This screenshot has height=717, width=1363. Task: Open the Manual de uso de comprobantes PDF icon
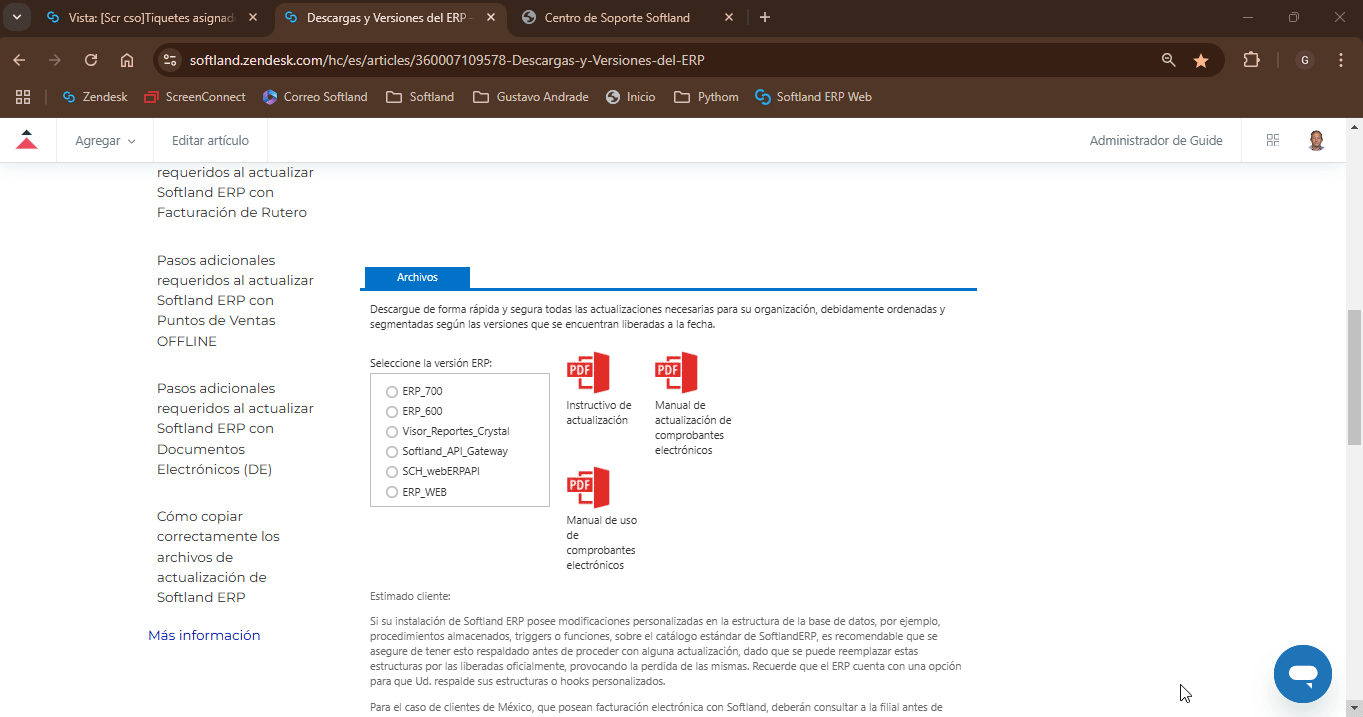(x=588, y=487)
